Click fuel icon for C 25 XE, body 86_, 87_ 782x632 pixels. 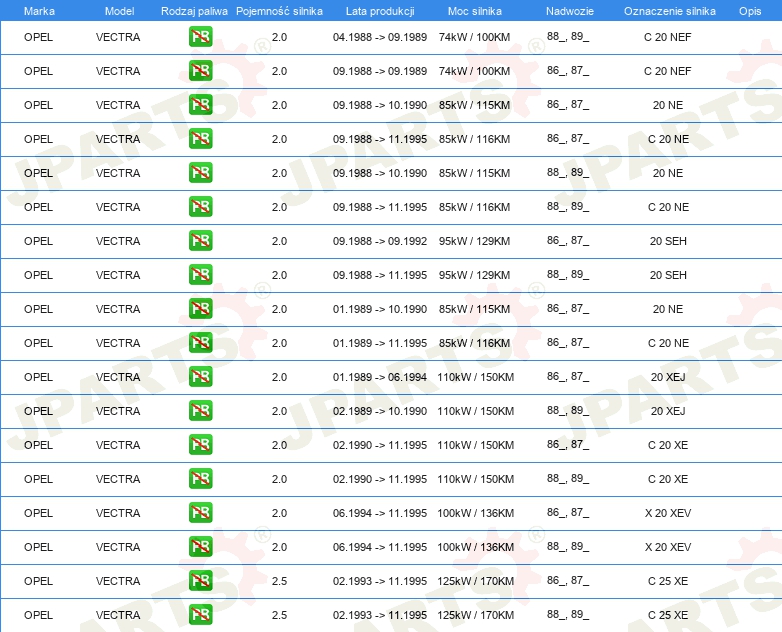(200, 581)
